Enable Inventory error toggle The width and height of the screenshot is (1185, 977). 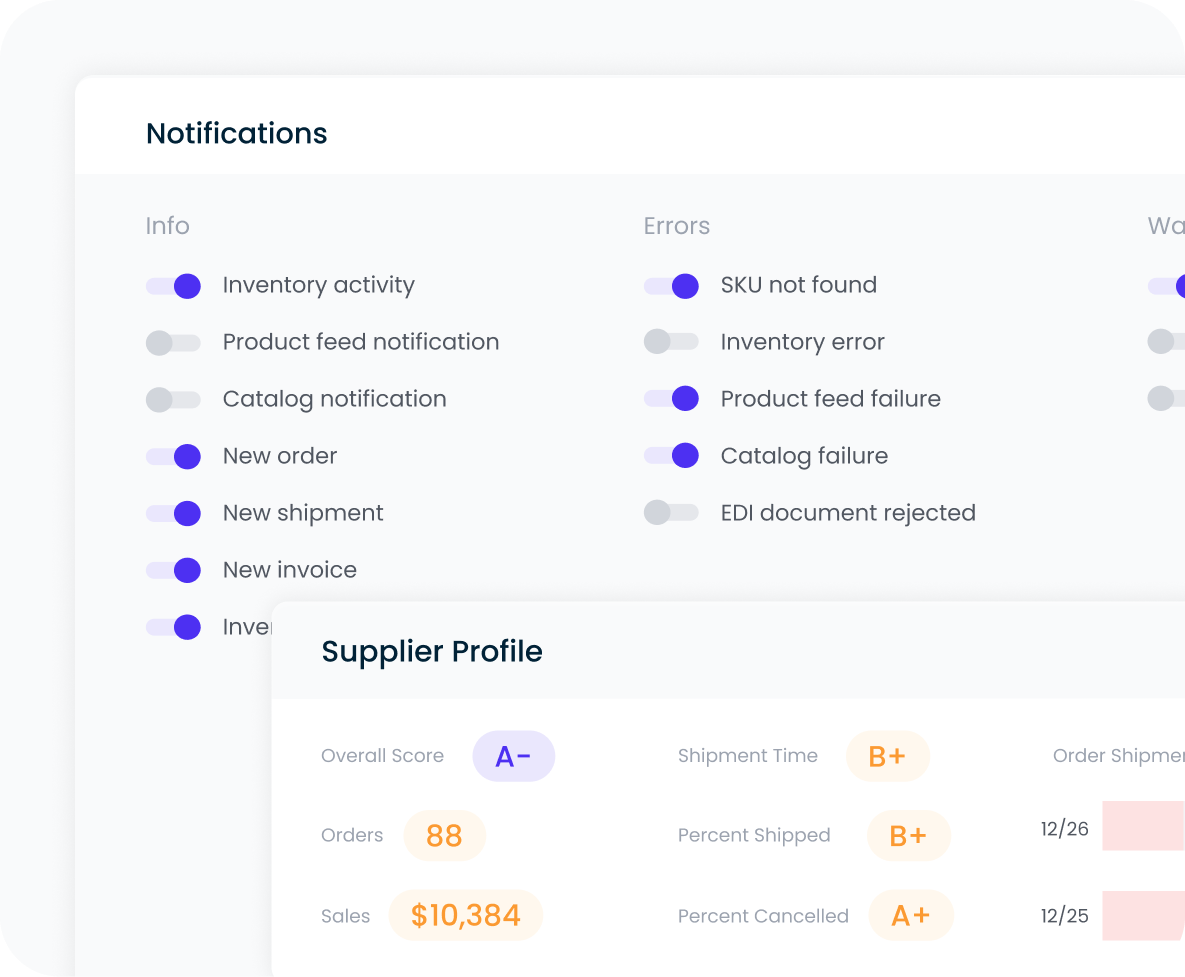coord(671,343)
